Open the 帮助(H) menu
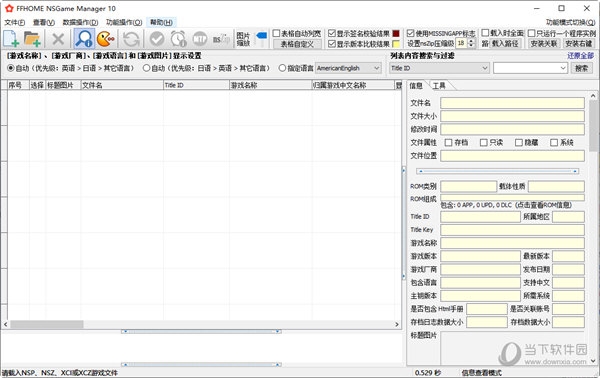The height and width of the screenshot is (378, 600). [x=161, y=23]
